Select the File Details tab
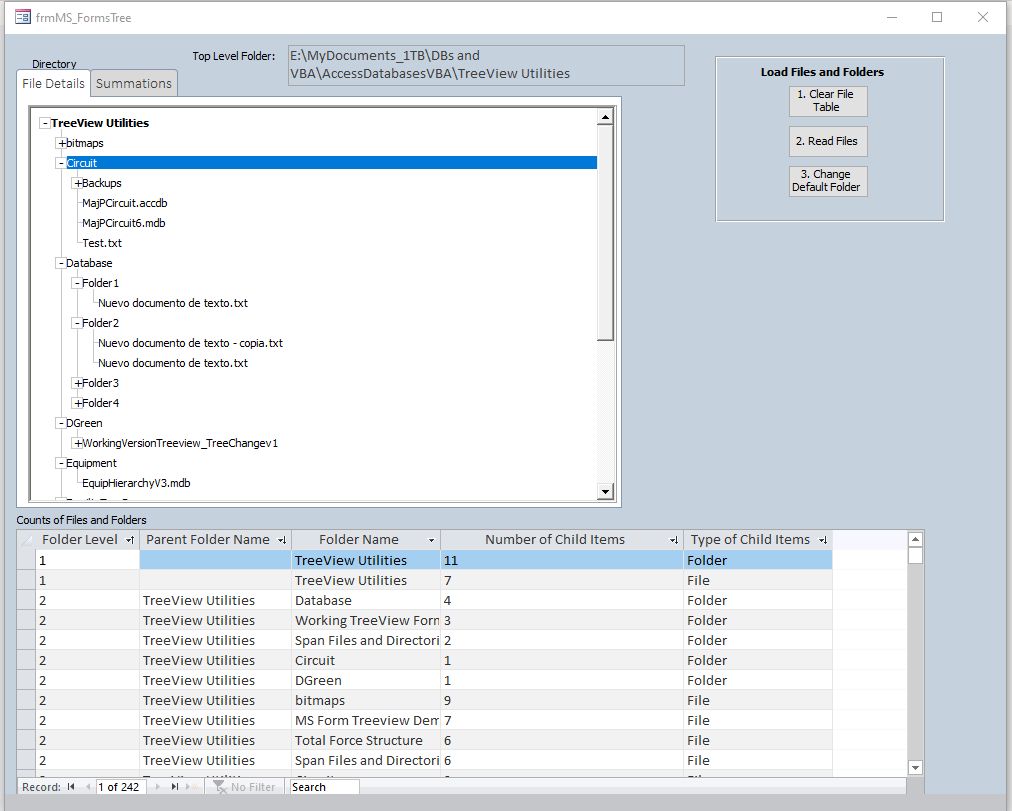The width and height of the screenshot is (1012, 811). point(52,84)
